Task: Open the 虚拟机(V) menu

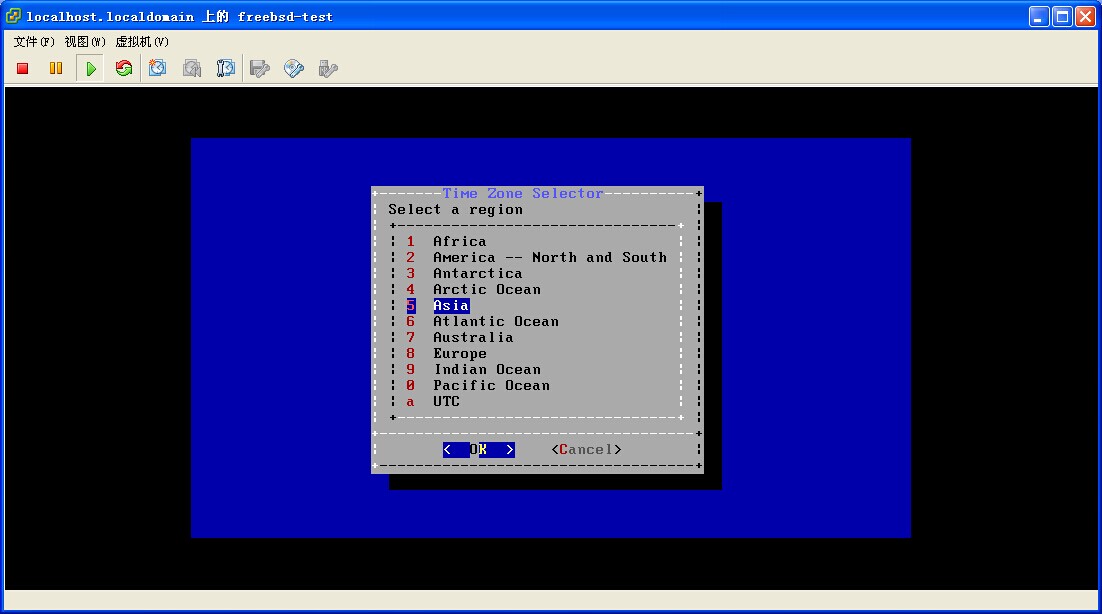Action: [142, 42]
